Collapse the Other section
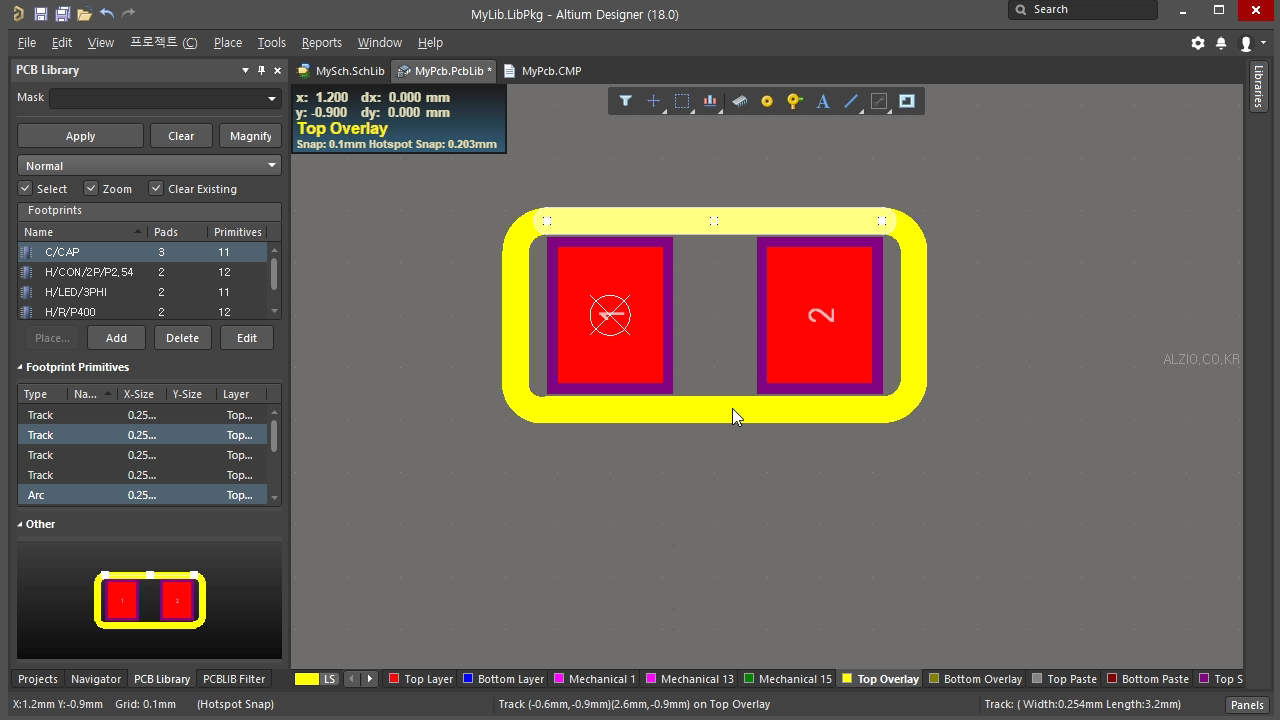 pyautogui.click(x=20, y=524)
